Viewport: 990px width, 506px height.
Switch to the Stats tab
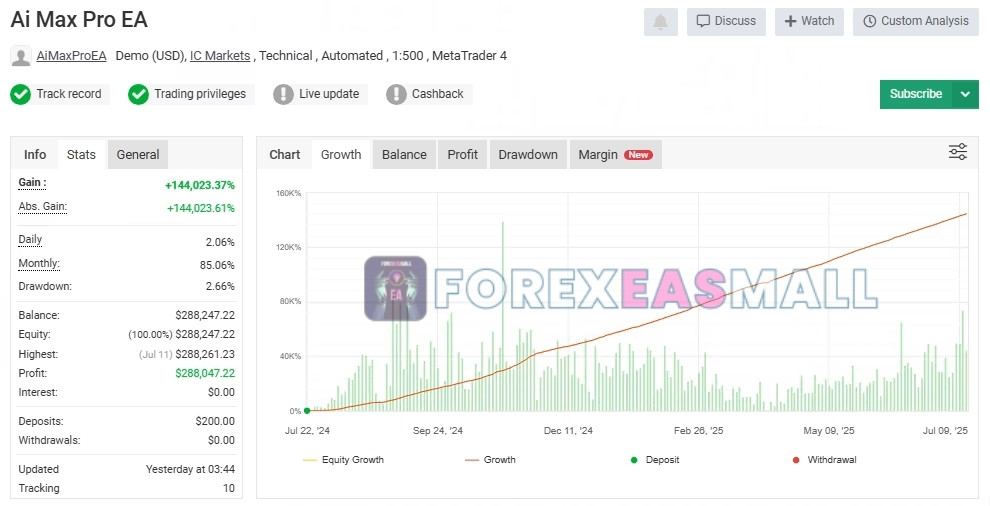[81, 155]
